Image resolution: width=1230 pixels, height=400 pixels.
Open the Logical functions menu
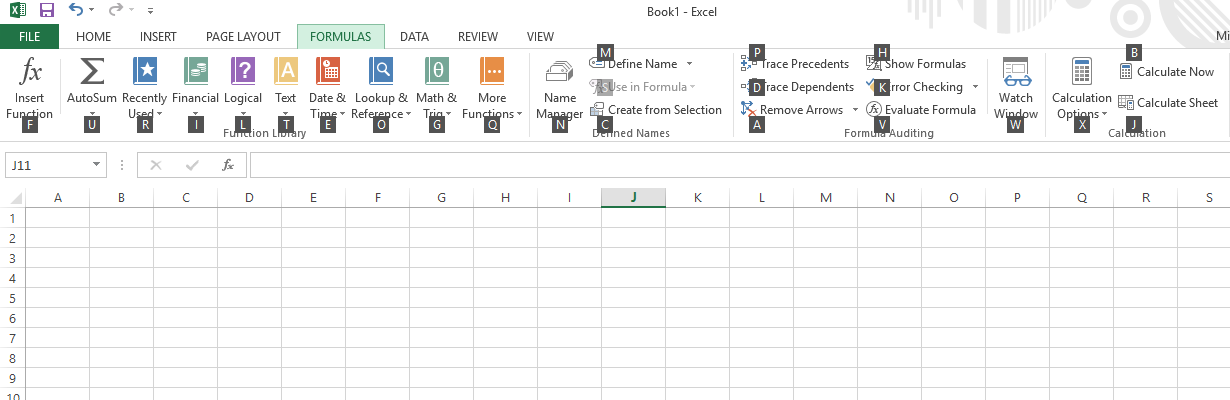point(243,89)
